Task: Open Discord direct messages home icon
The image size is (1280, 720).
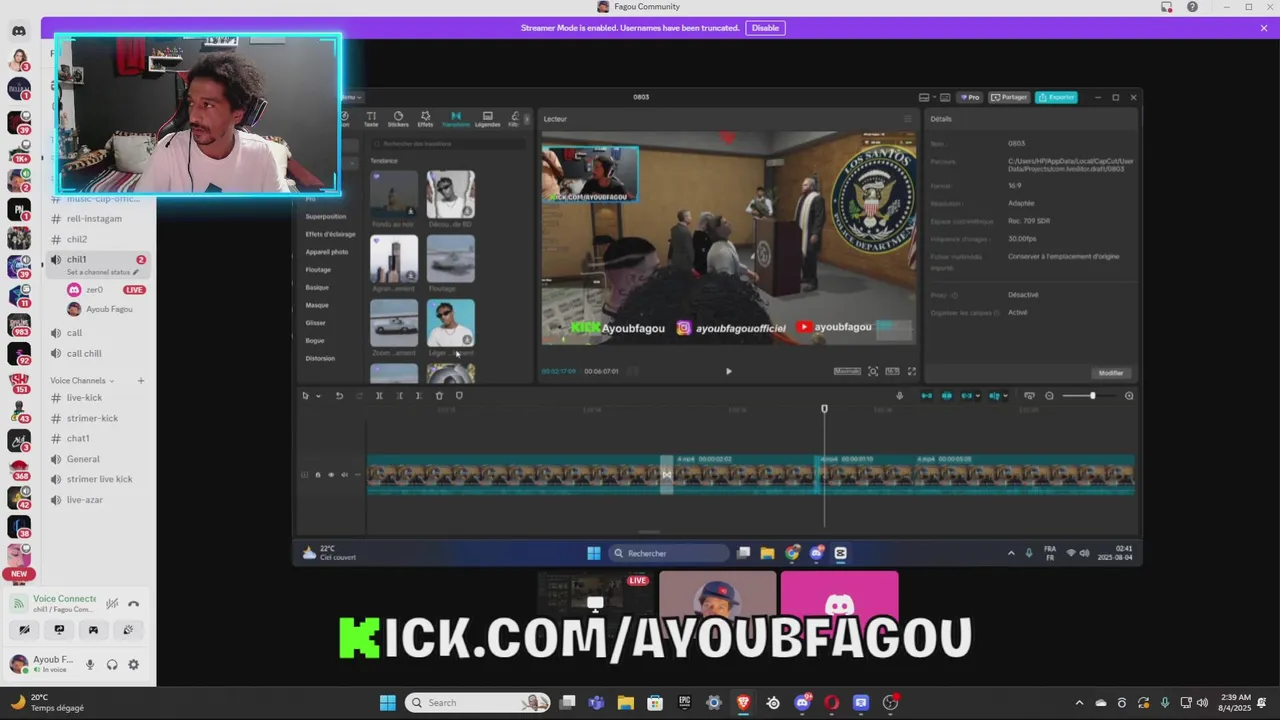Action: point(19,31)
